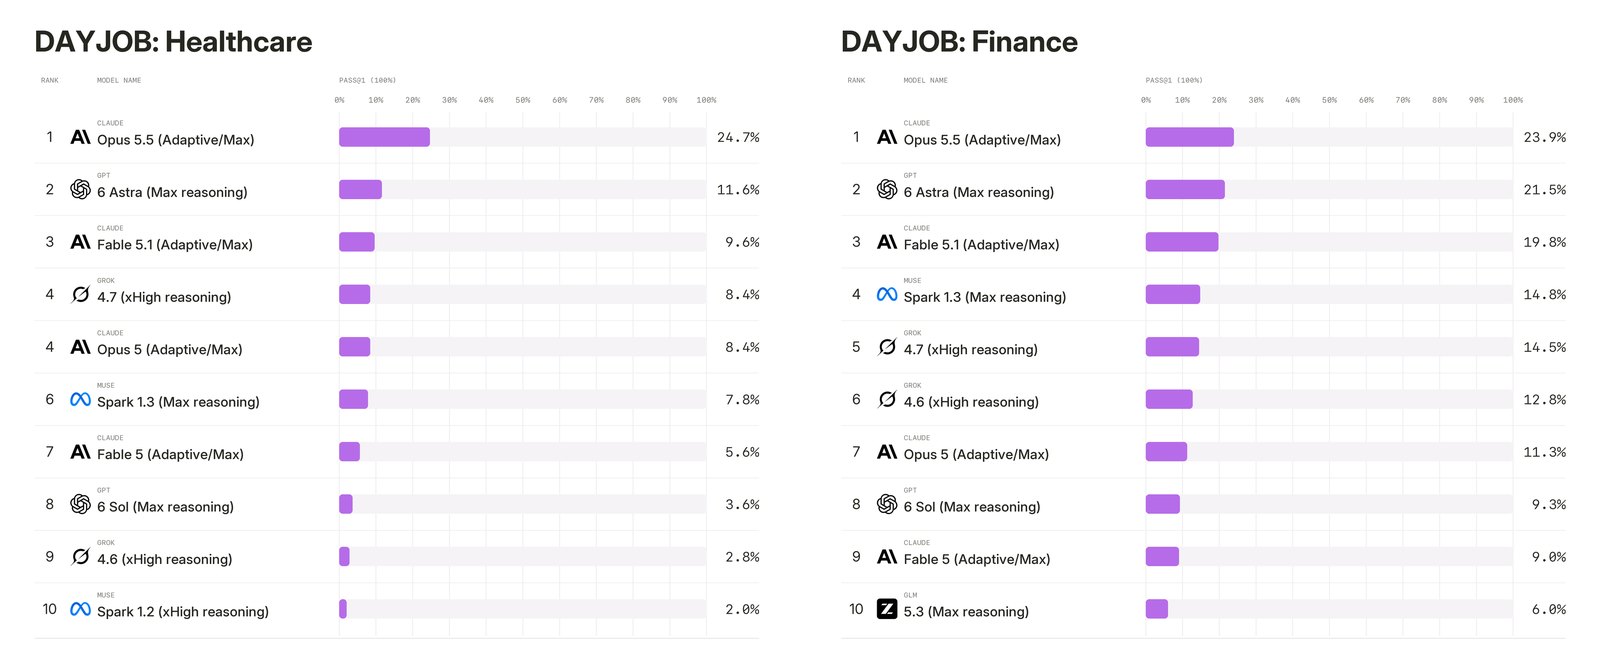Click Claude icon for Finance Fable 5.1 row
The width and height of the screenshot is (1600, 660).
887,242
